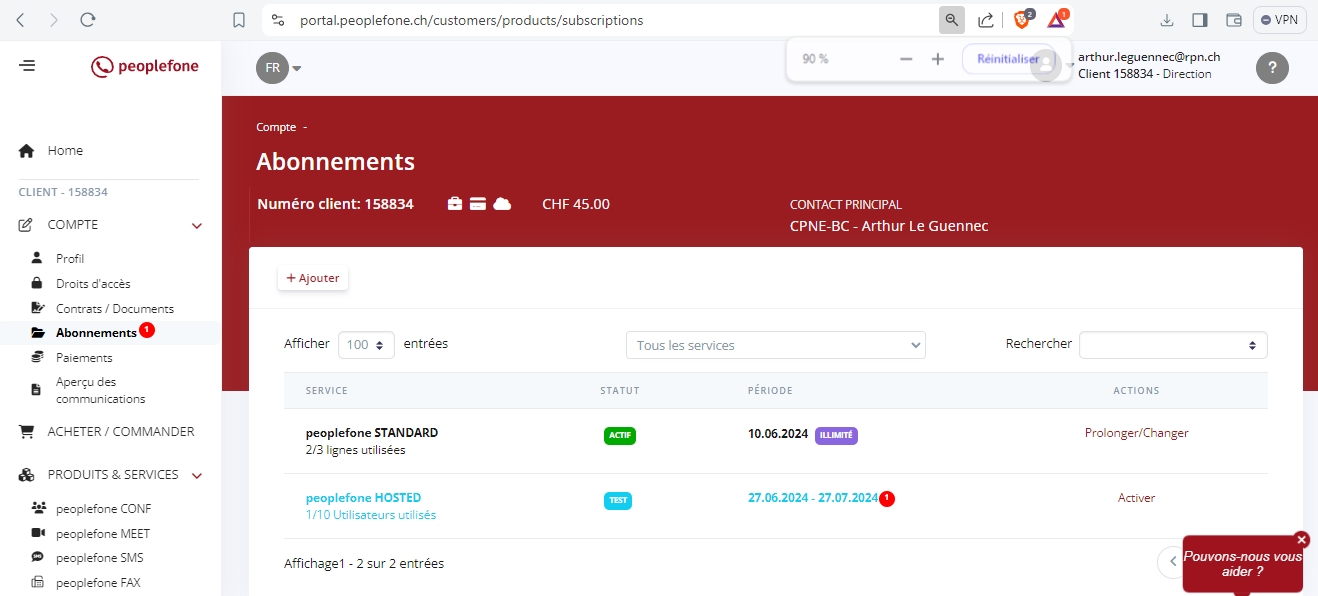Click the red notification badge beside 27.07.2024
This screenshot has width=1318, height=596.
coord(887,499)
